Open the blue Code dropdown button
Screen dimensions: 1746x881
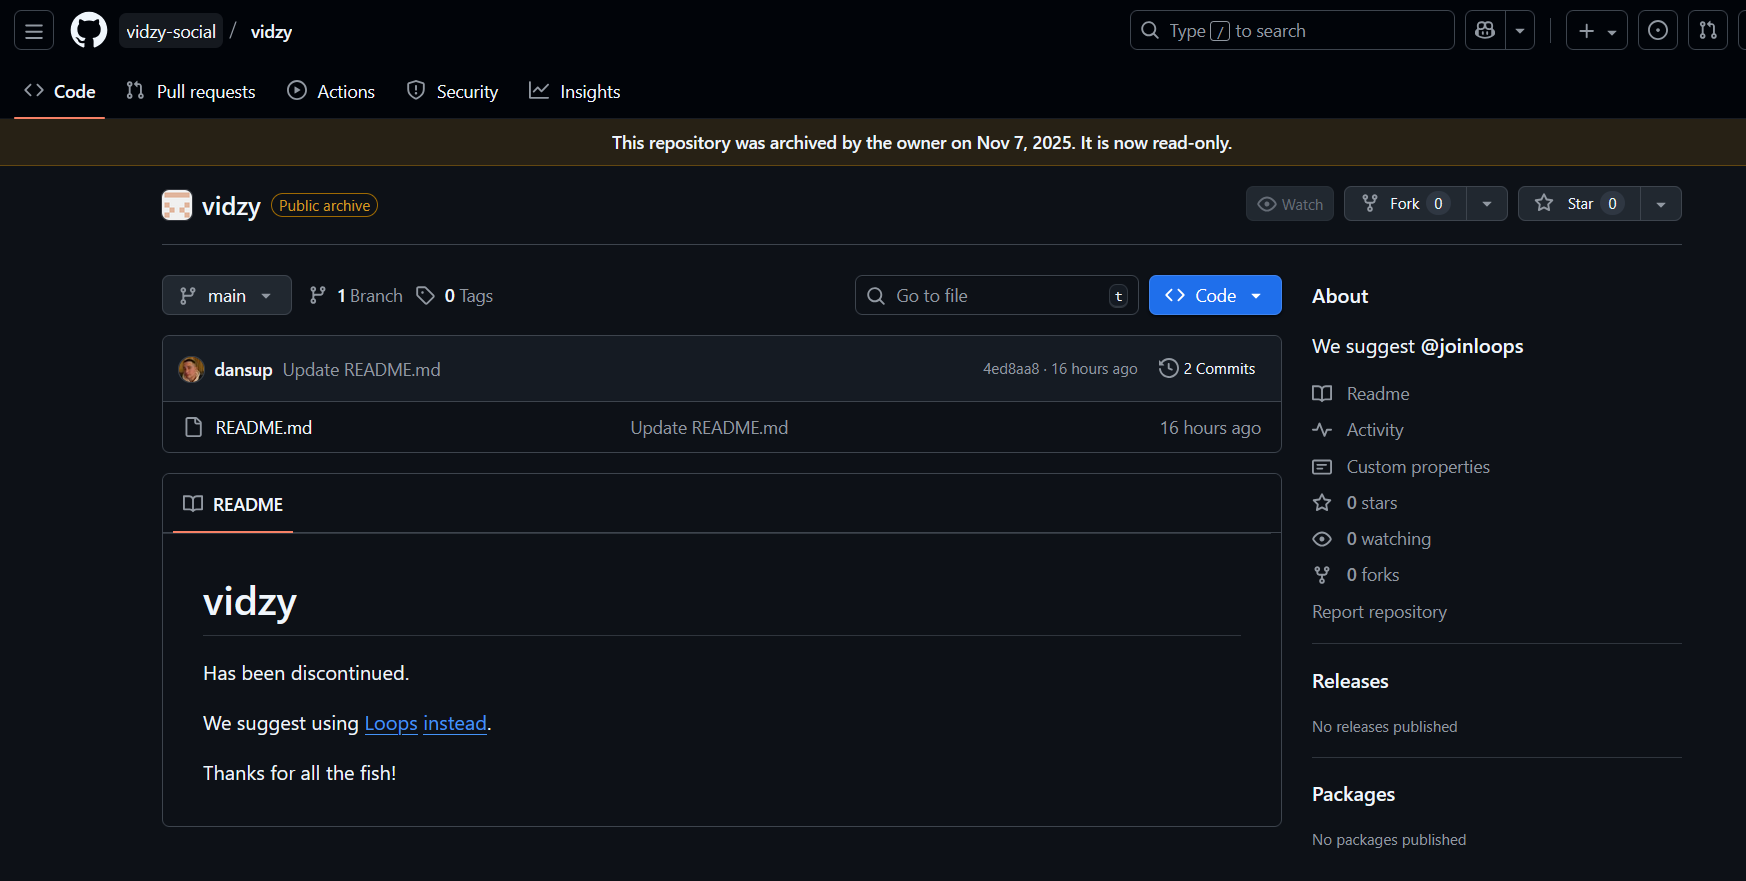coord(1214,296)
